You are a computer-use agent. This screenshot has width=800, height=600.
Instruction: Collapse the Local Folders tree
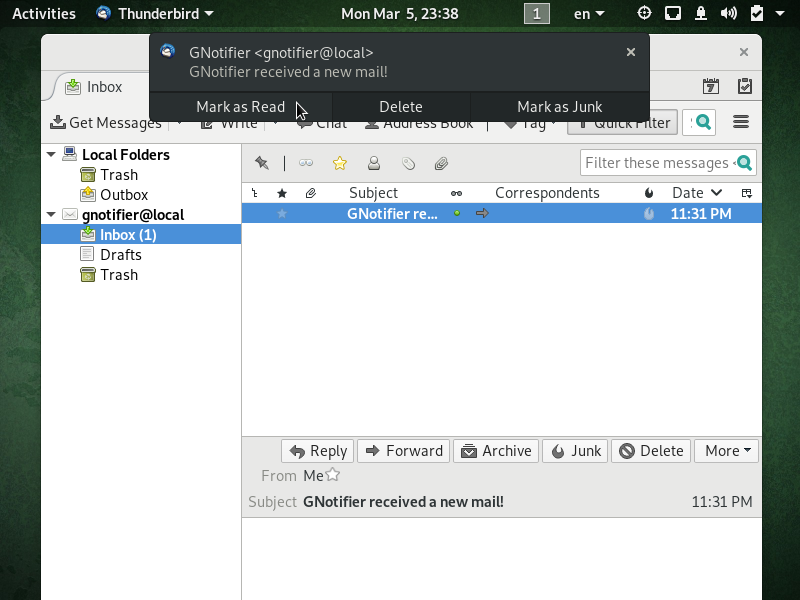51,154
